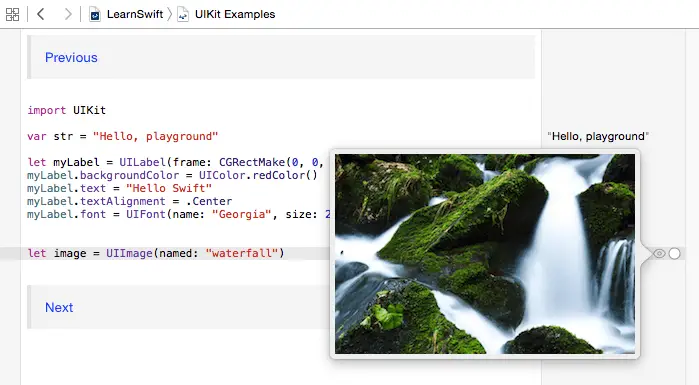The width and height of the screenshot is (699, 385).
Task: Open the Next page link
Action: pos(59,307)
